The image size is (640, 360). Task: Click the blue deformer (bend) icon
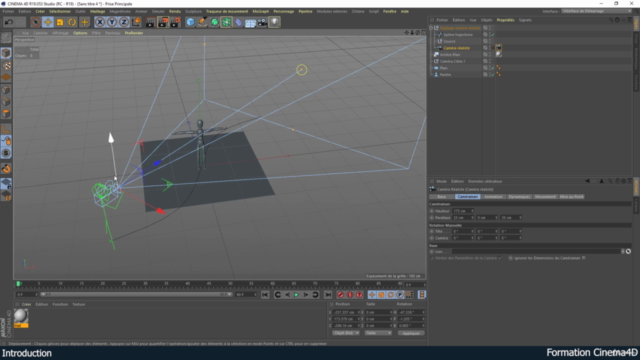coord(238,22)
